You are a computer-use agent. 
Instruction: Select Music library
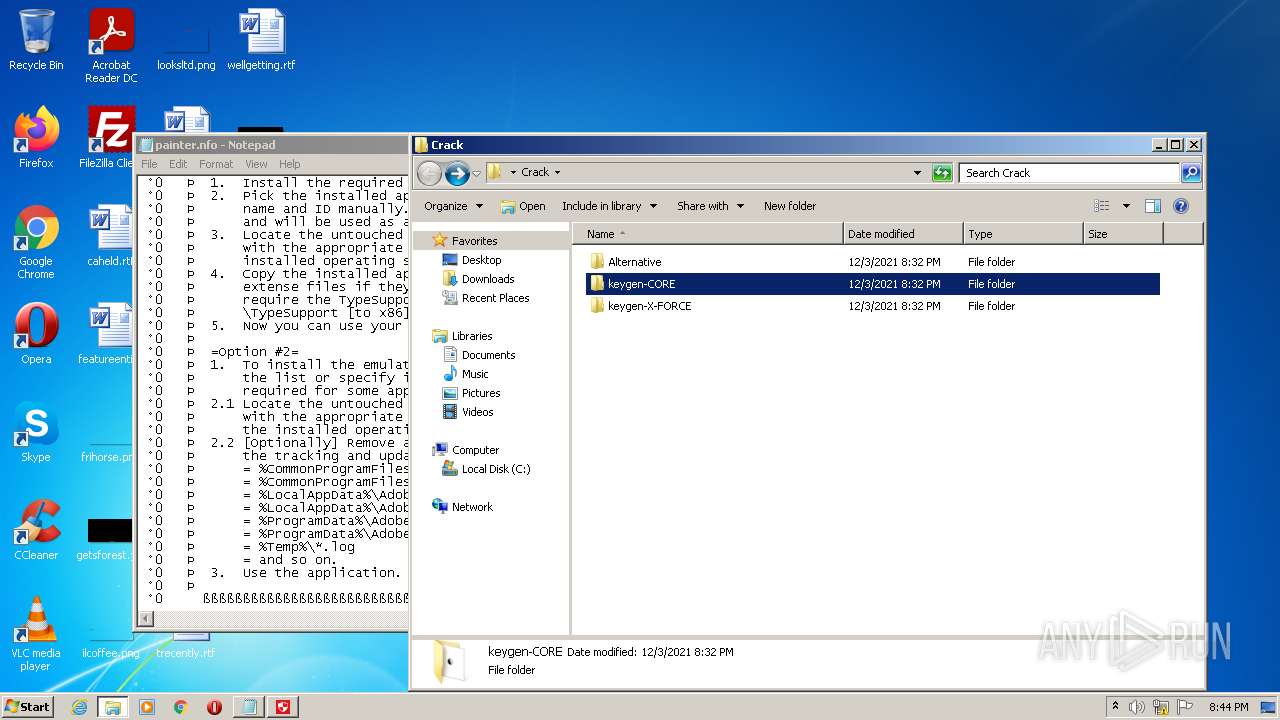pyautogui.click(x=465, y=374)
